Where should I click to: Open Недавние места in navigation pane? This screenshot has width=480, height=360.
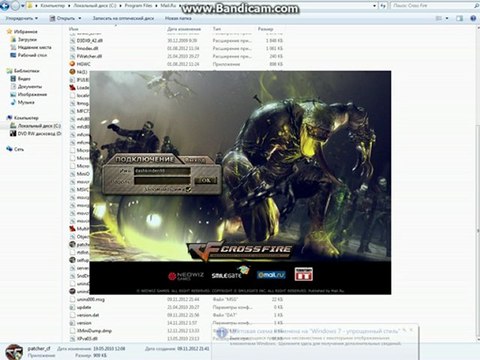point(34,47)
